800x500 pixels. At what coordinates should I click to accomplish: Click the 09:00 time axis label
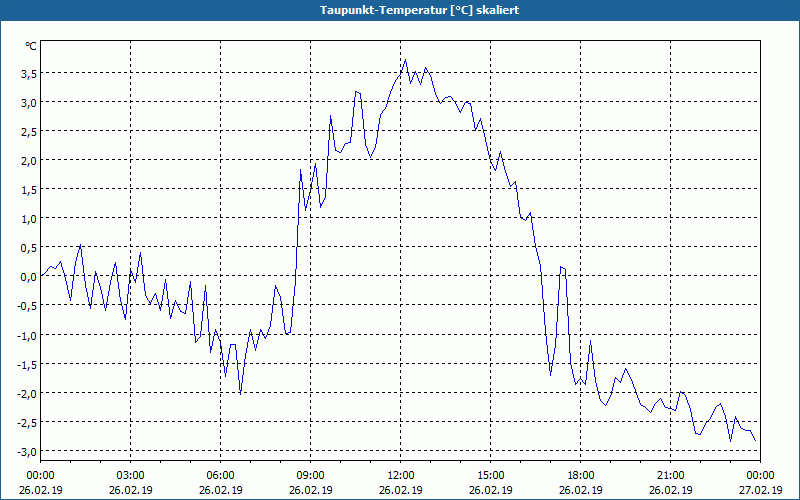(311, 476)
